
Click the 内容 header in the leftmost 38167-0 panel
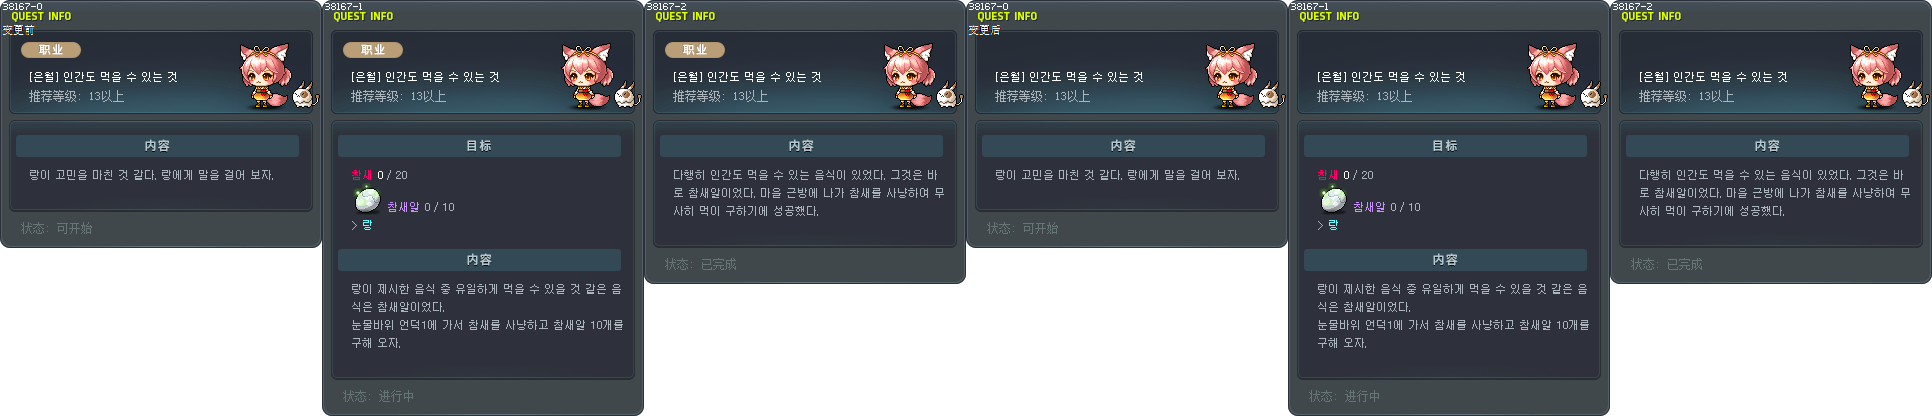click(157, 145)
